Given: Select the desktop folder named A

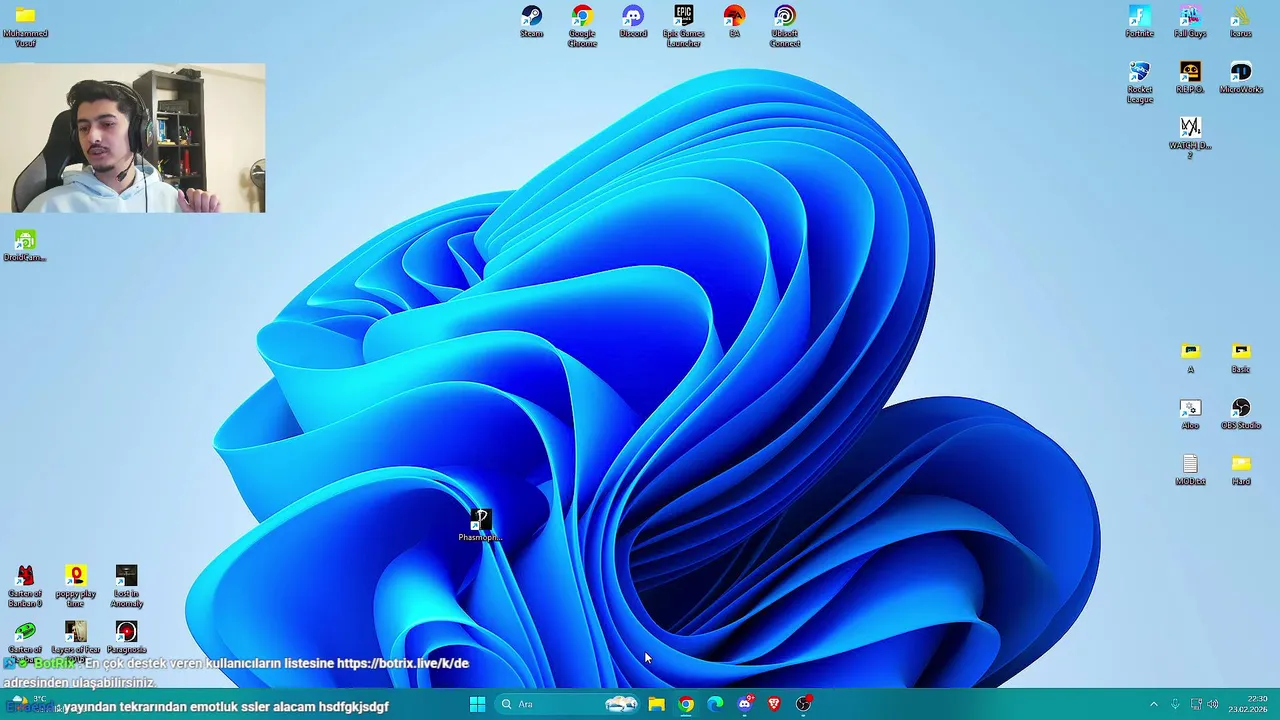Looking at the screenshot, I should click(1190, 357).
